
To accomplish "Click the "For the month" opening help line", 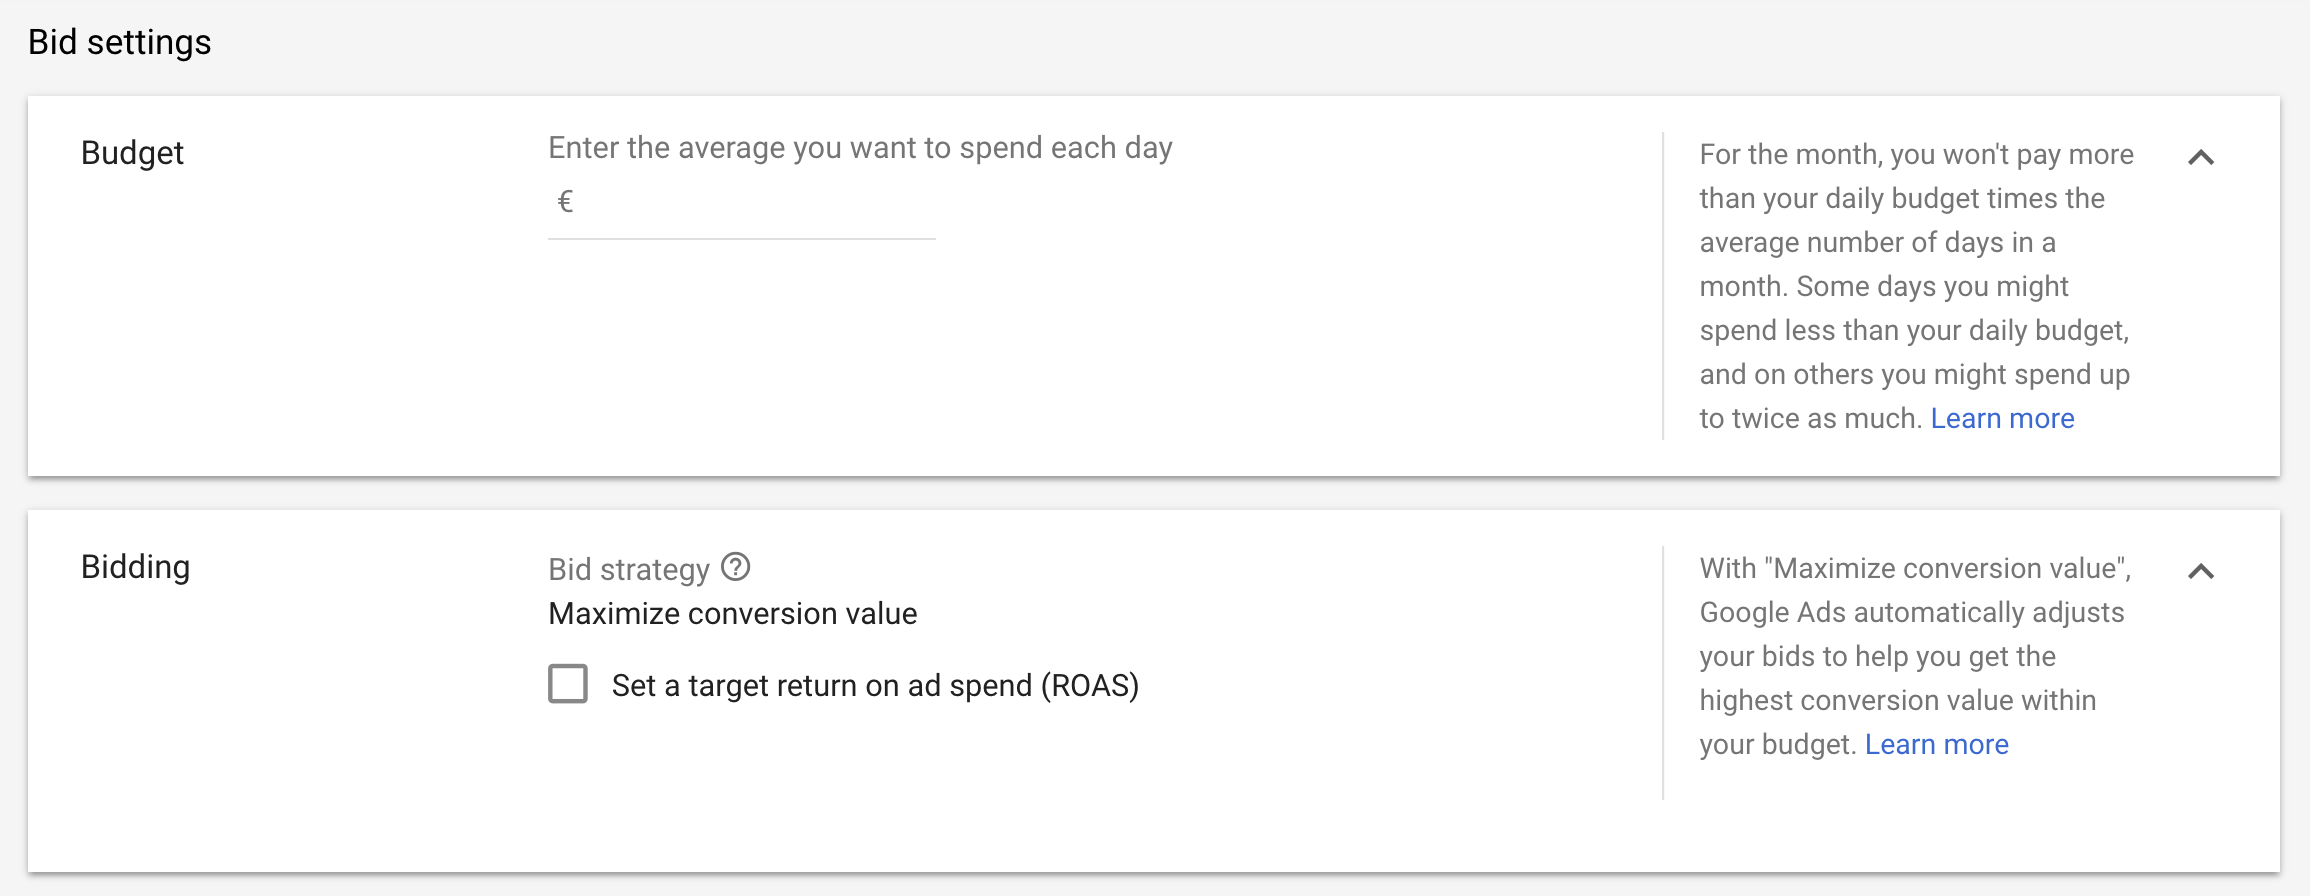I will [1916, 154].
